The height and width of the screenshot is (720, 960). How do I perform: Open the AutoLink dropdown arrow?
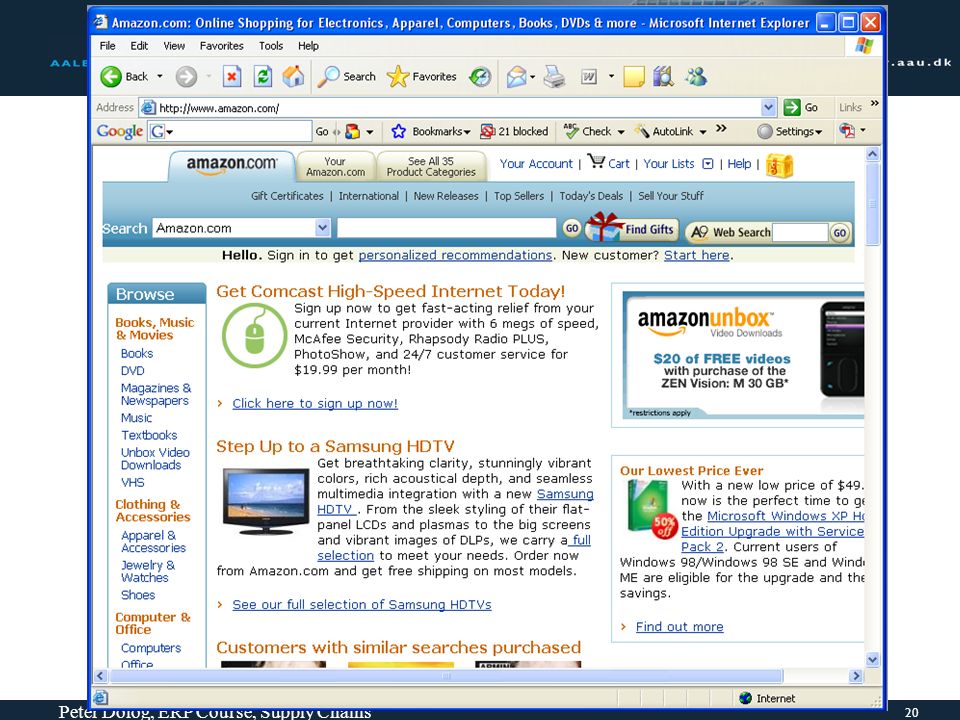tap(703, 132)
